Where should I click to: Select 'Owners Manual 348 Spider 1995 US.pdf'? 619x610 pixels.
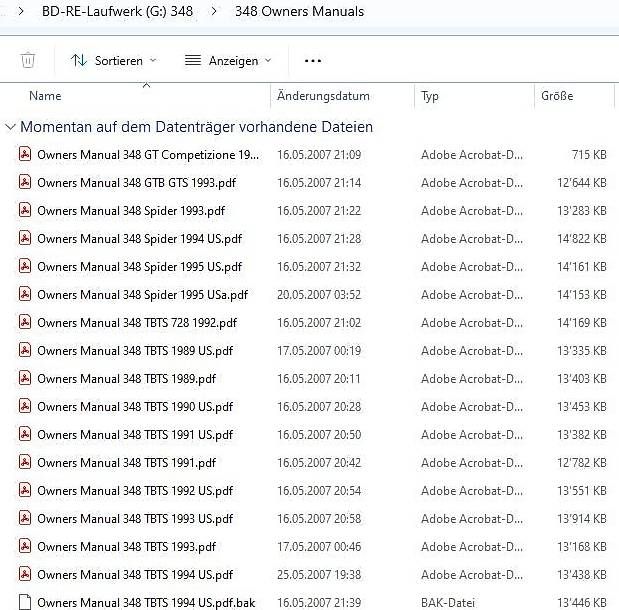[x=139, y=267]
